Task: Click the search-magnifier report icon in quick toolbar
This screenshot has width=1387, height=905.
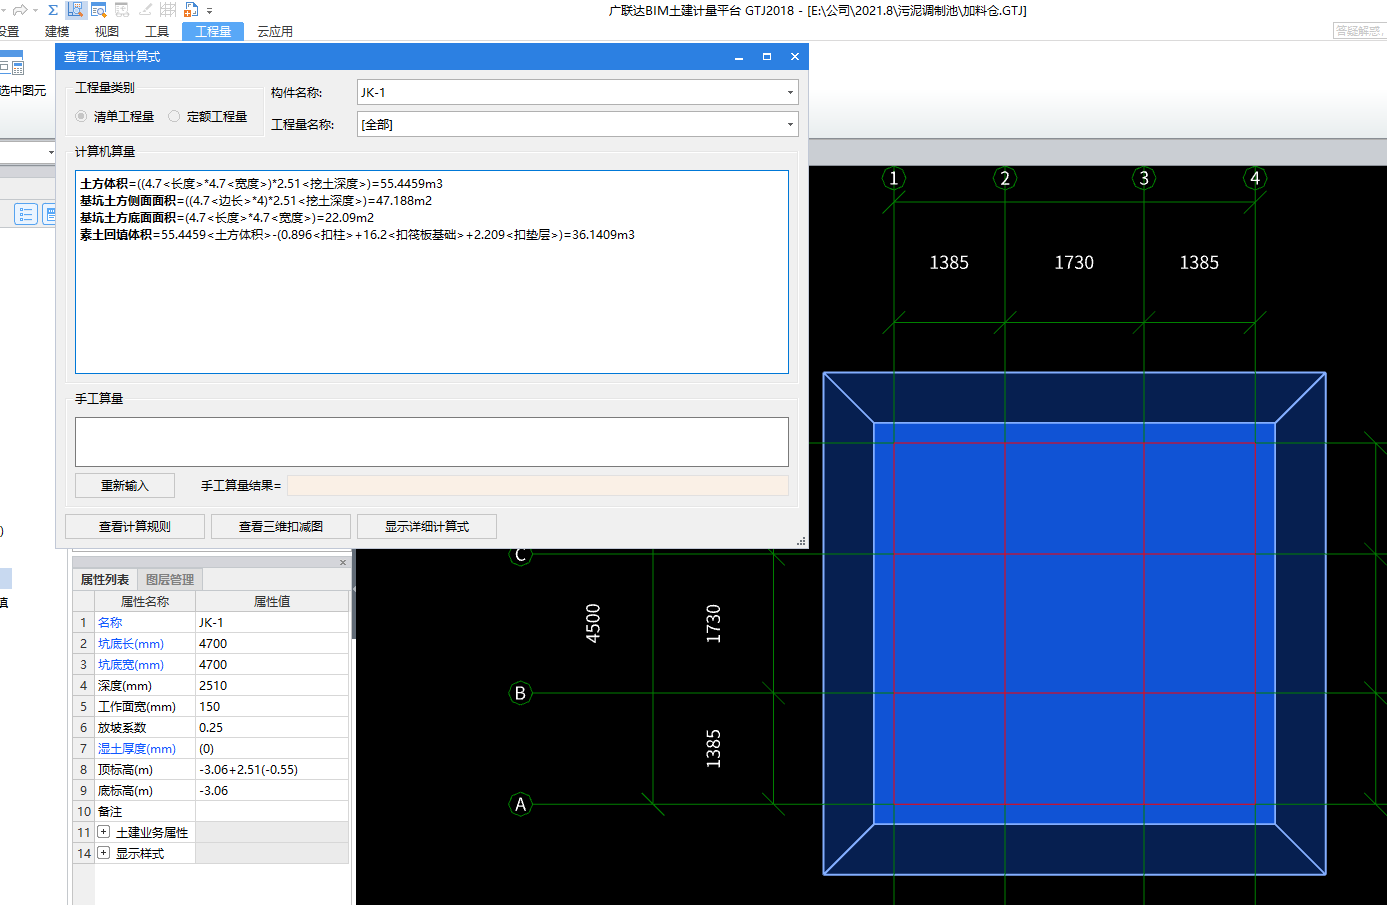Action: click(x=99, y=10)
